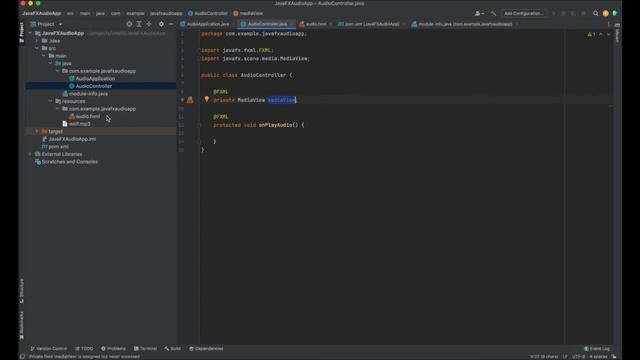Select audio.fxml in project tree
This screenshot has width=640, height=360.
coord(84,116)
